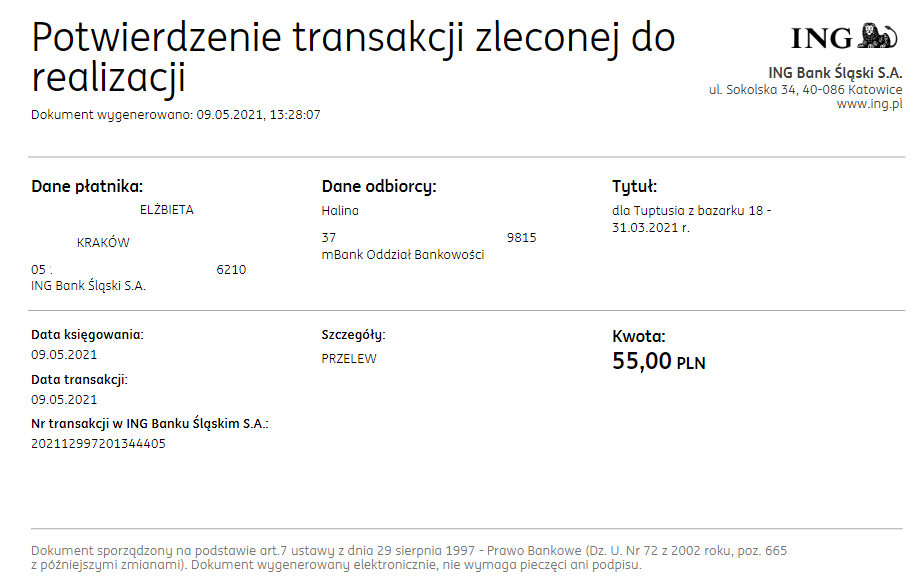
Task: Click the ING Bank Śląski S.A. header name
Action: pyautogui.click(x=835, y=73)
